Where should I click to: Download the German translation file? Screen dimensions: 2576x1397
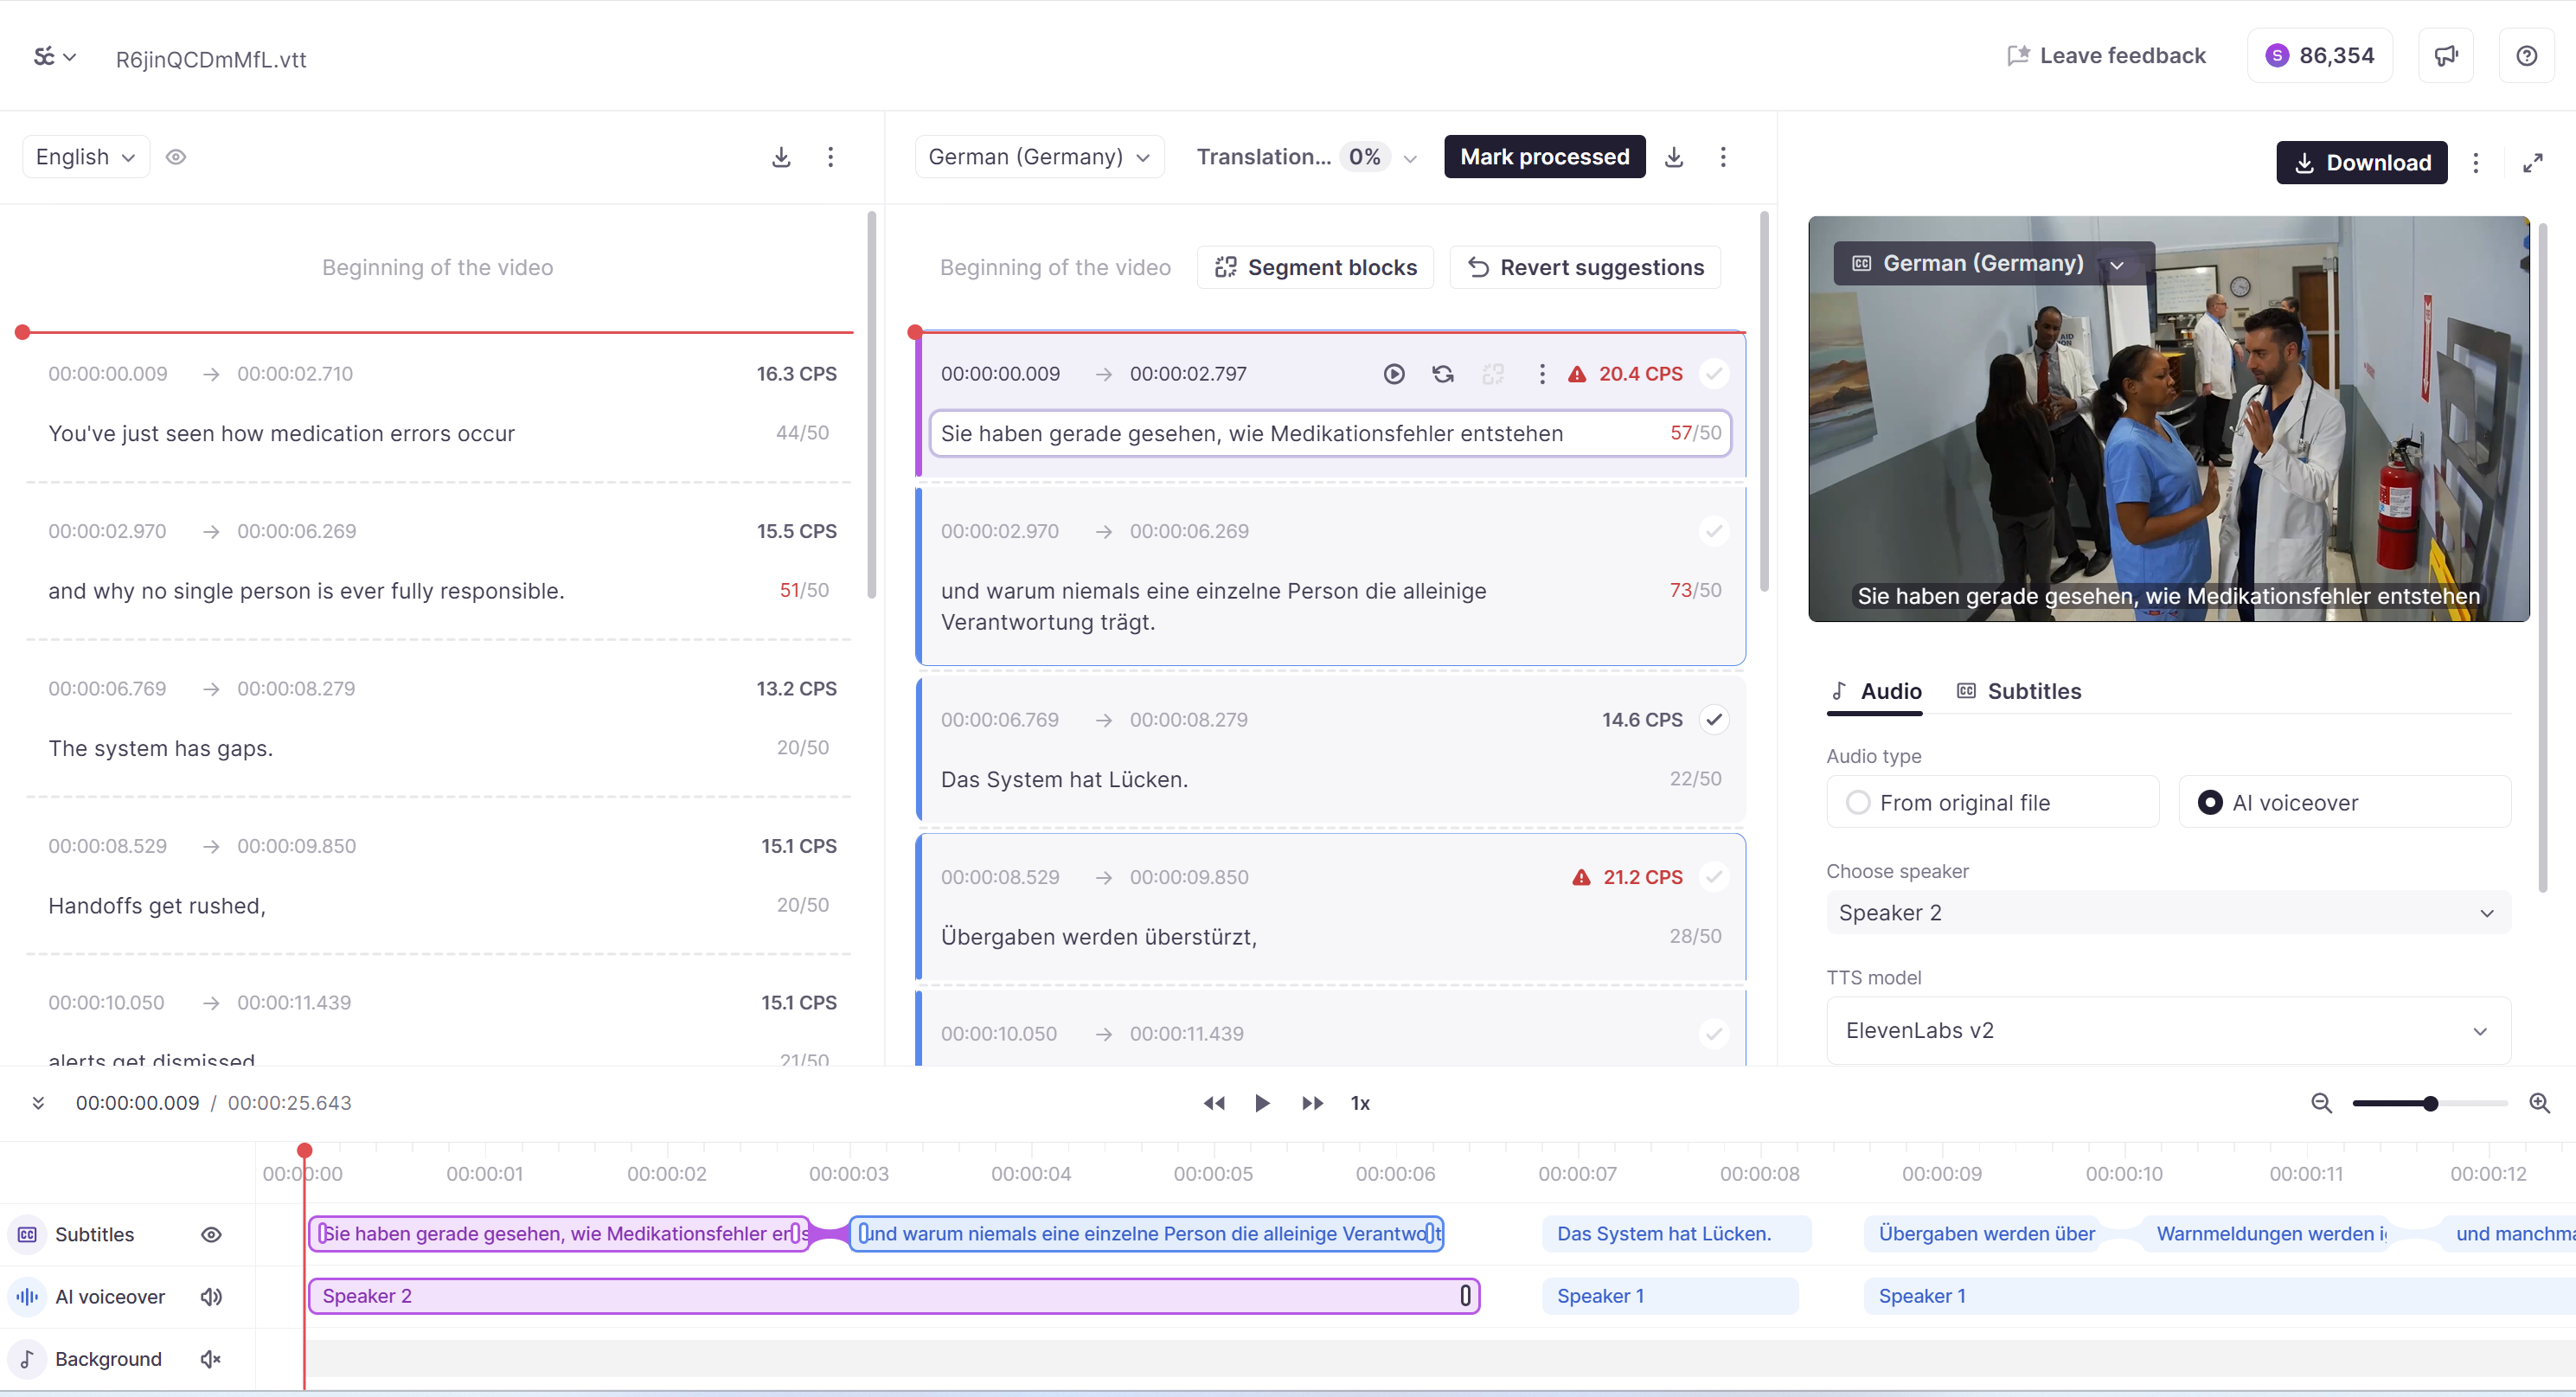point(1674,157)
